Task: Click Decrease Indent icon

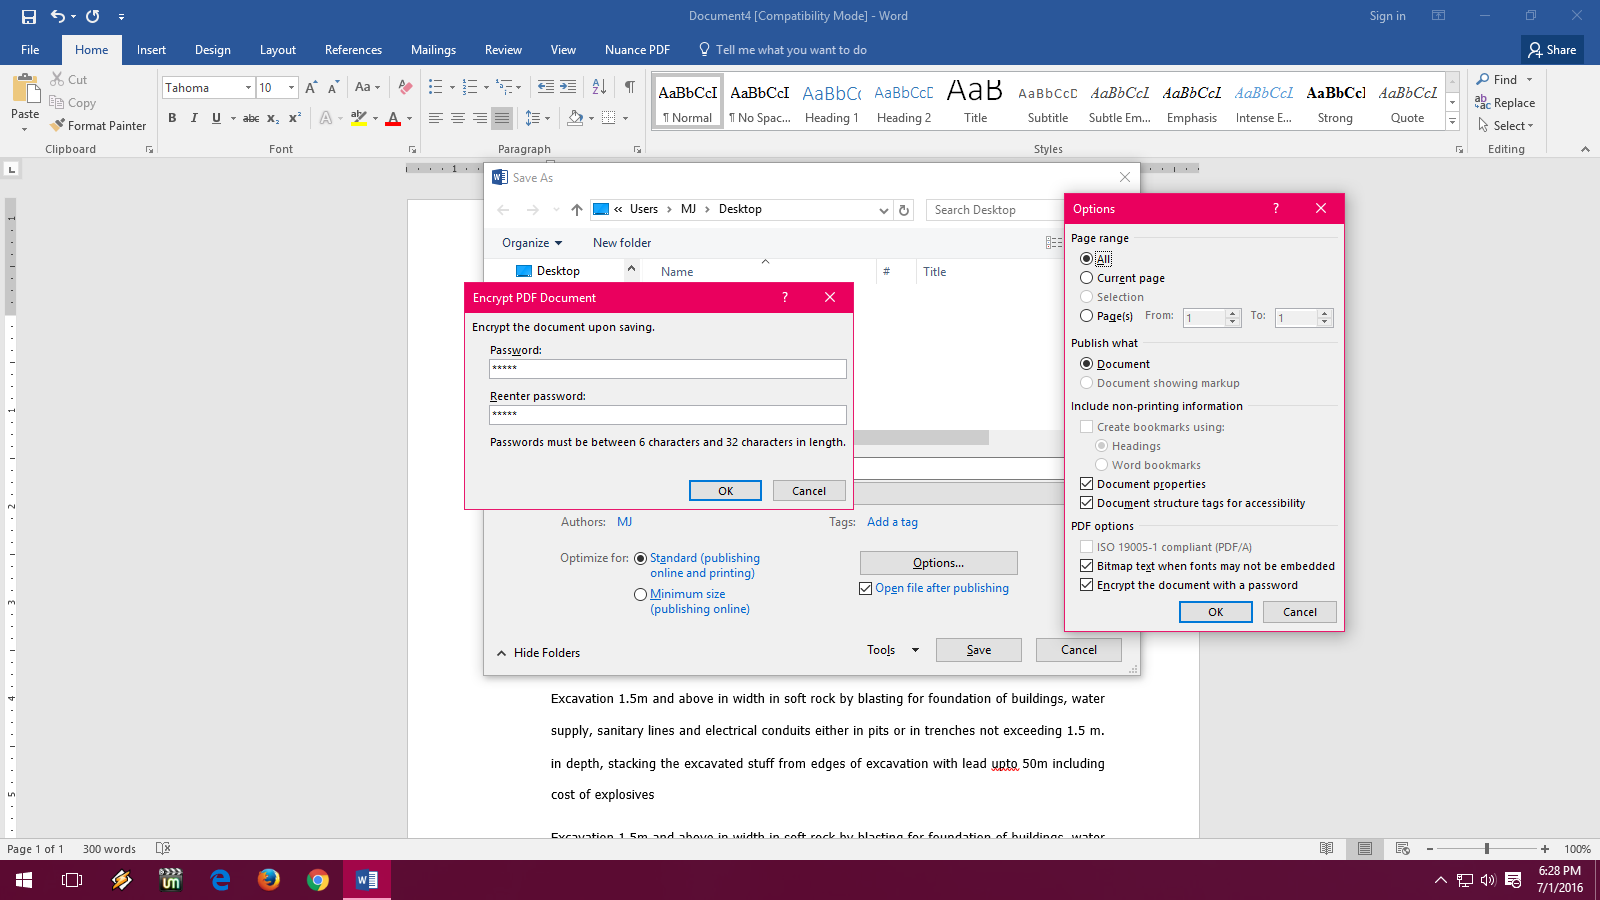Action: coord(546,88)
